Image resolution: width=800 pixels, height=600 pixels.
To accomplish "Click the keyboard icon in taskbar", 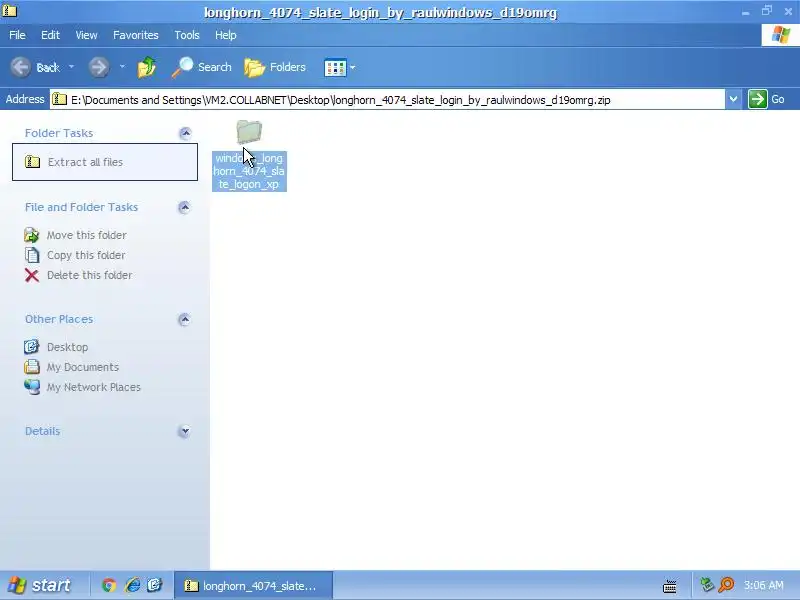I will click(x=669, y=586).
